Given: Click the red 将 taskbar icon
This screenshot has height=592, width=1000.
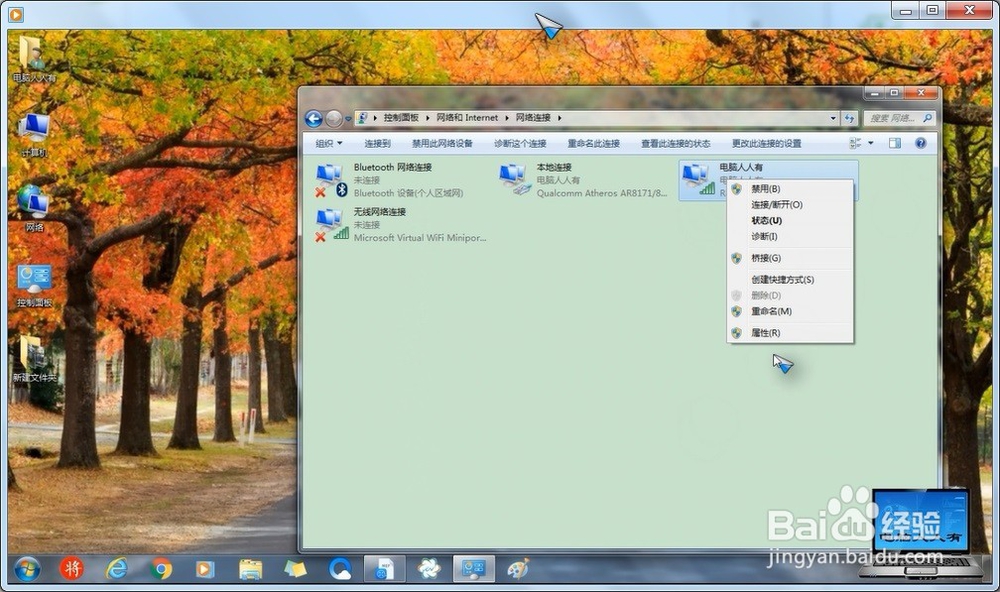Looking at the screenshot, I should pyautogui.click(x=71, y=568).
